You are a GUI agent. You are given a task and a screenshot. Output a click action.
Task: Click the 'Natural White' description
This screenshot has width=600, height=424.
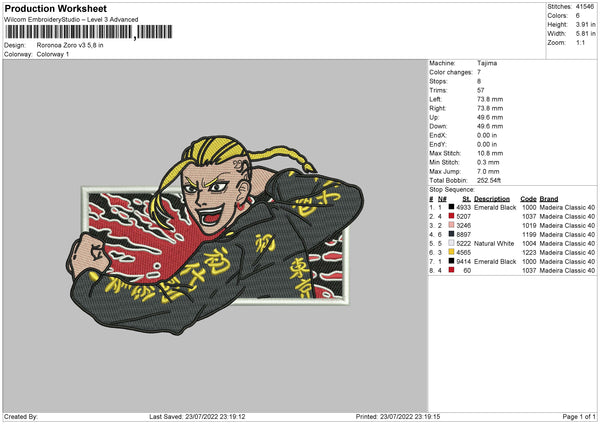(494, 243)
